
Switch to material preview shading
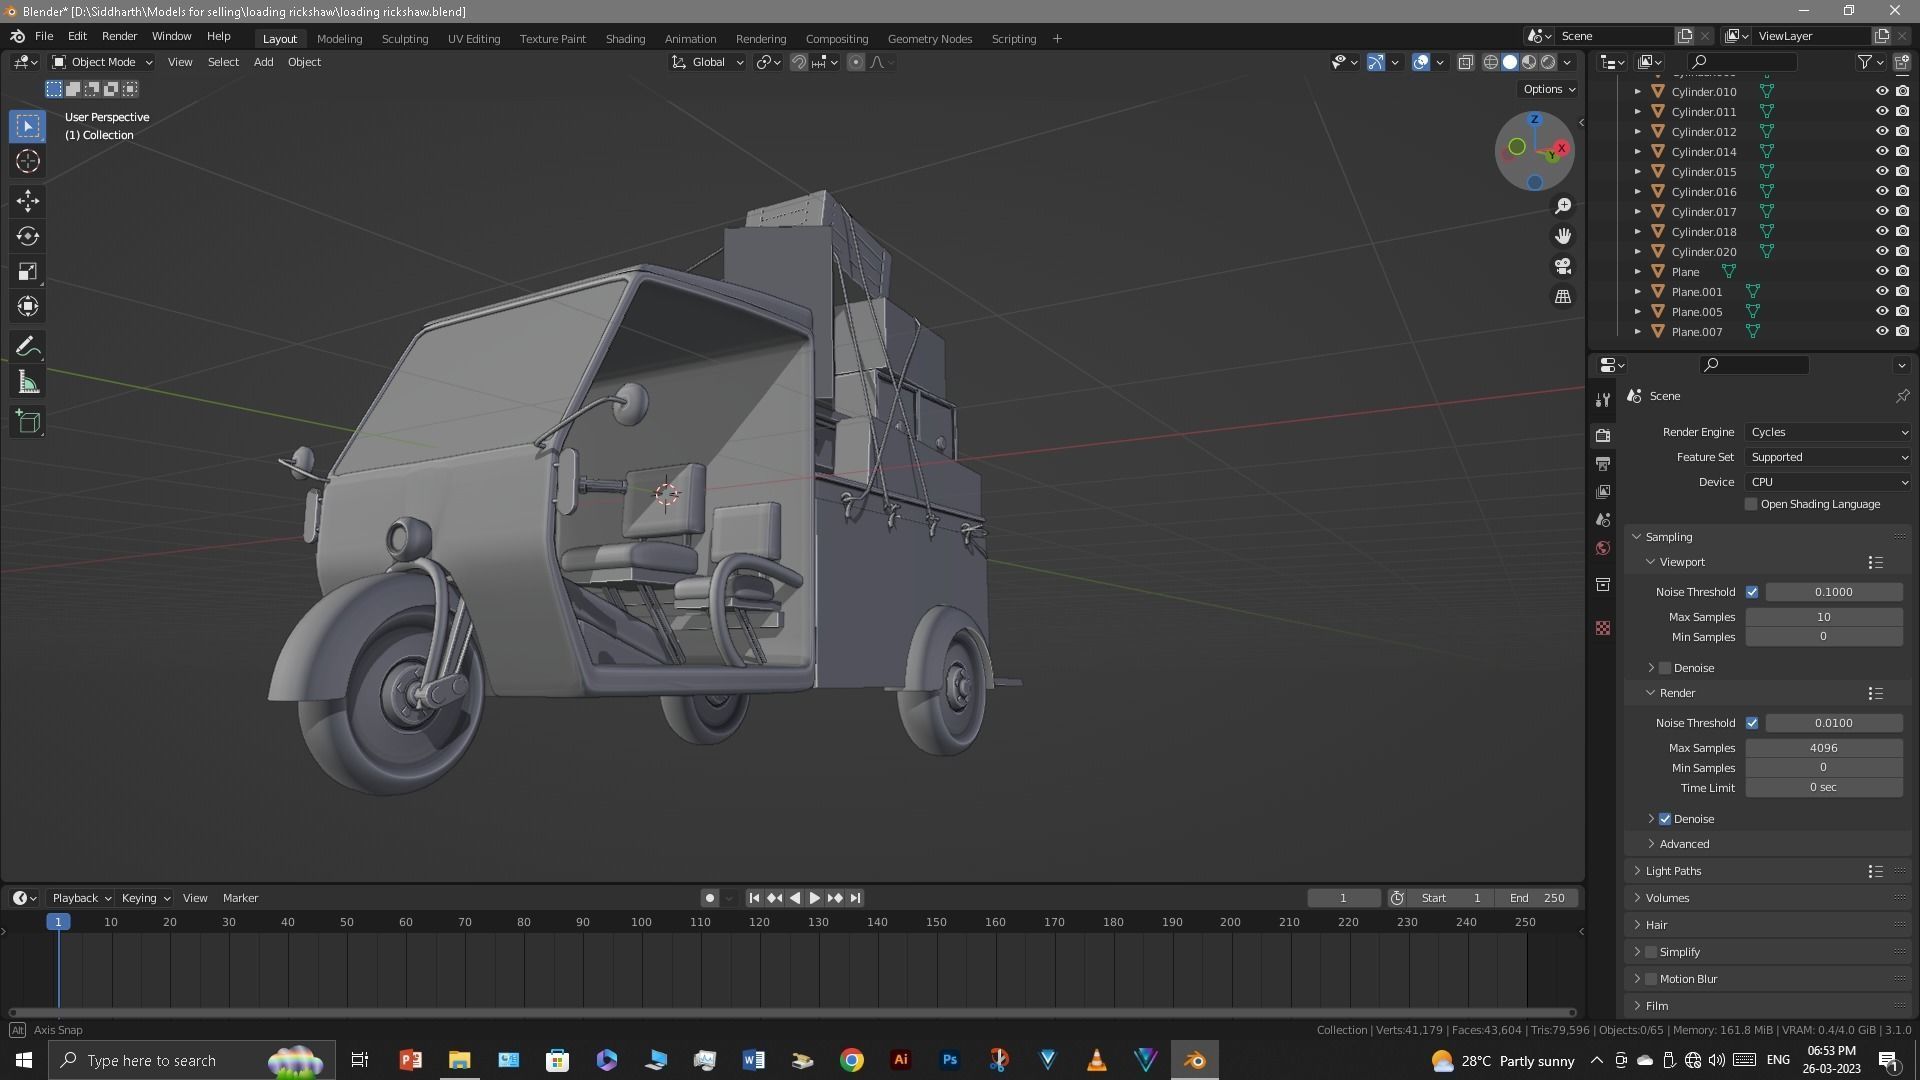tap(1529, 62)
